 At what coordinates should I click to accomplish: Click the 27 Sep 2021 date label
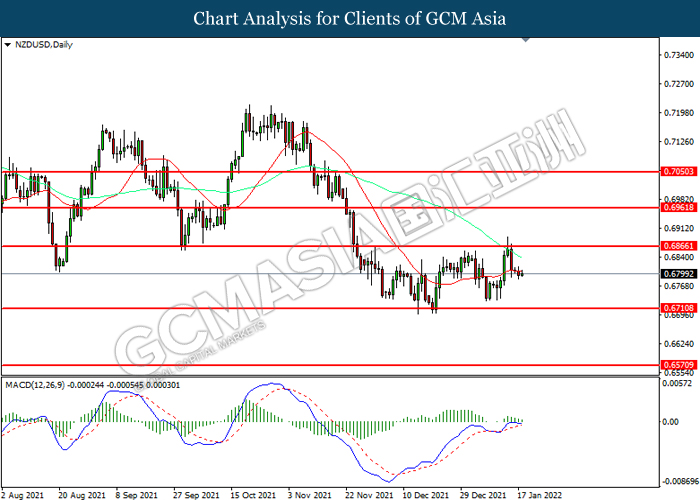[196, 495]
